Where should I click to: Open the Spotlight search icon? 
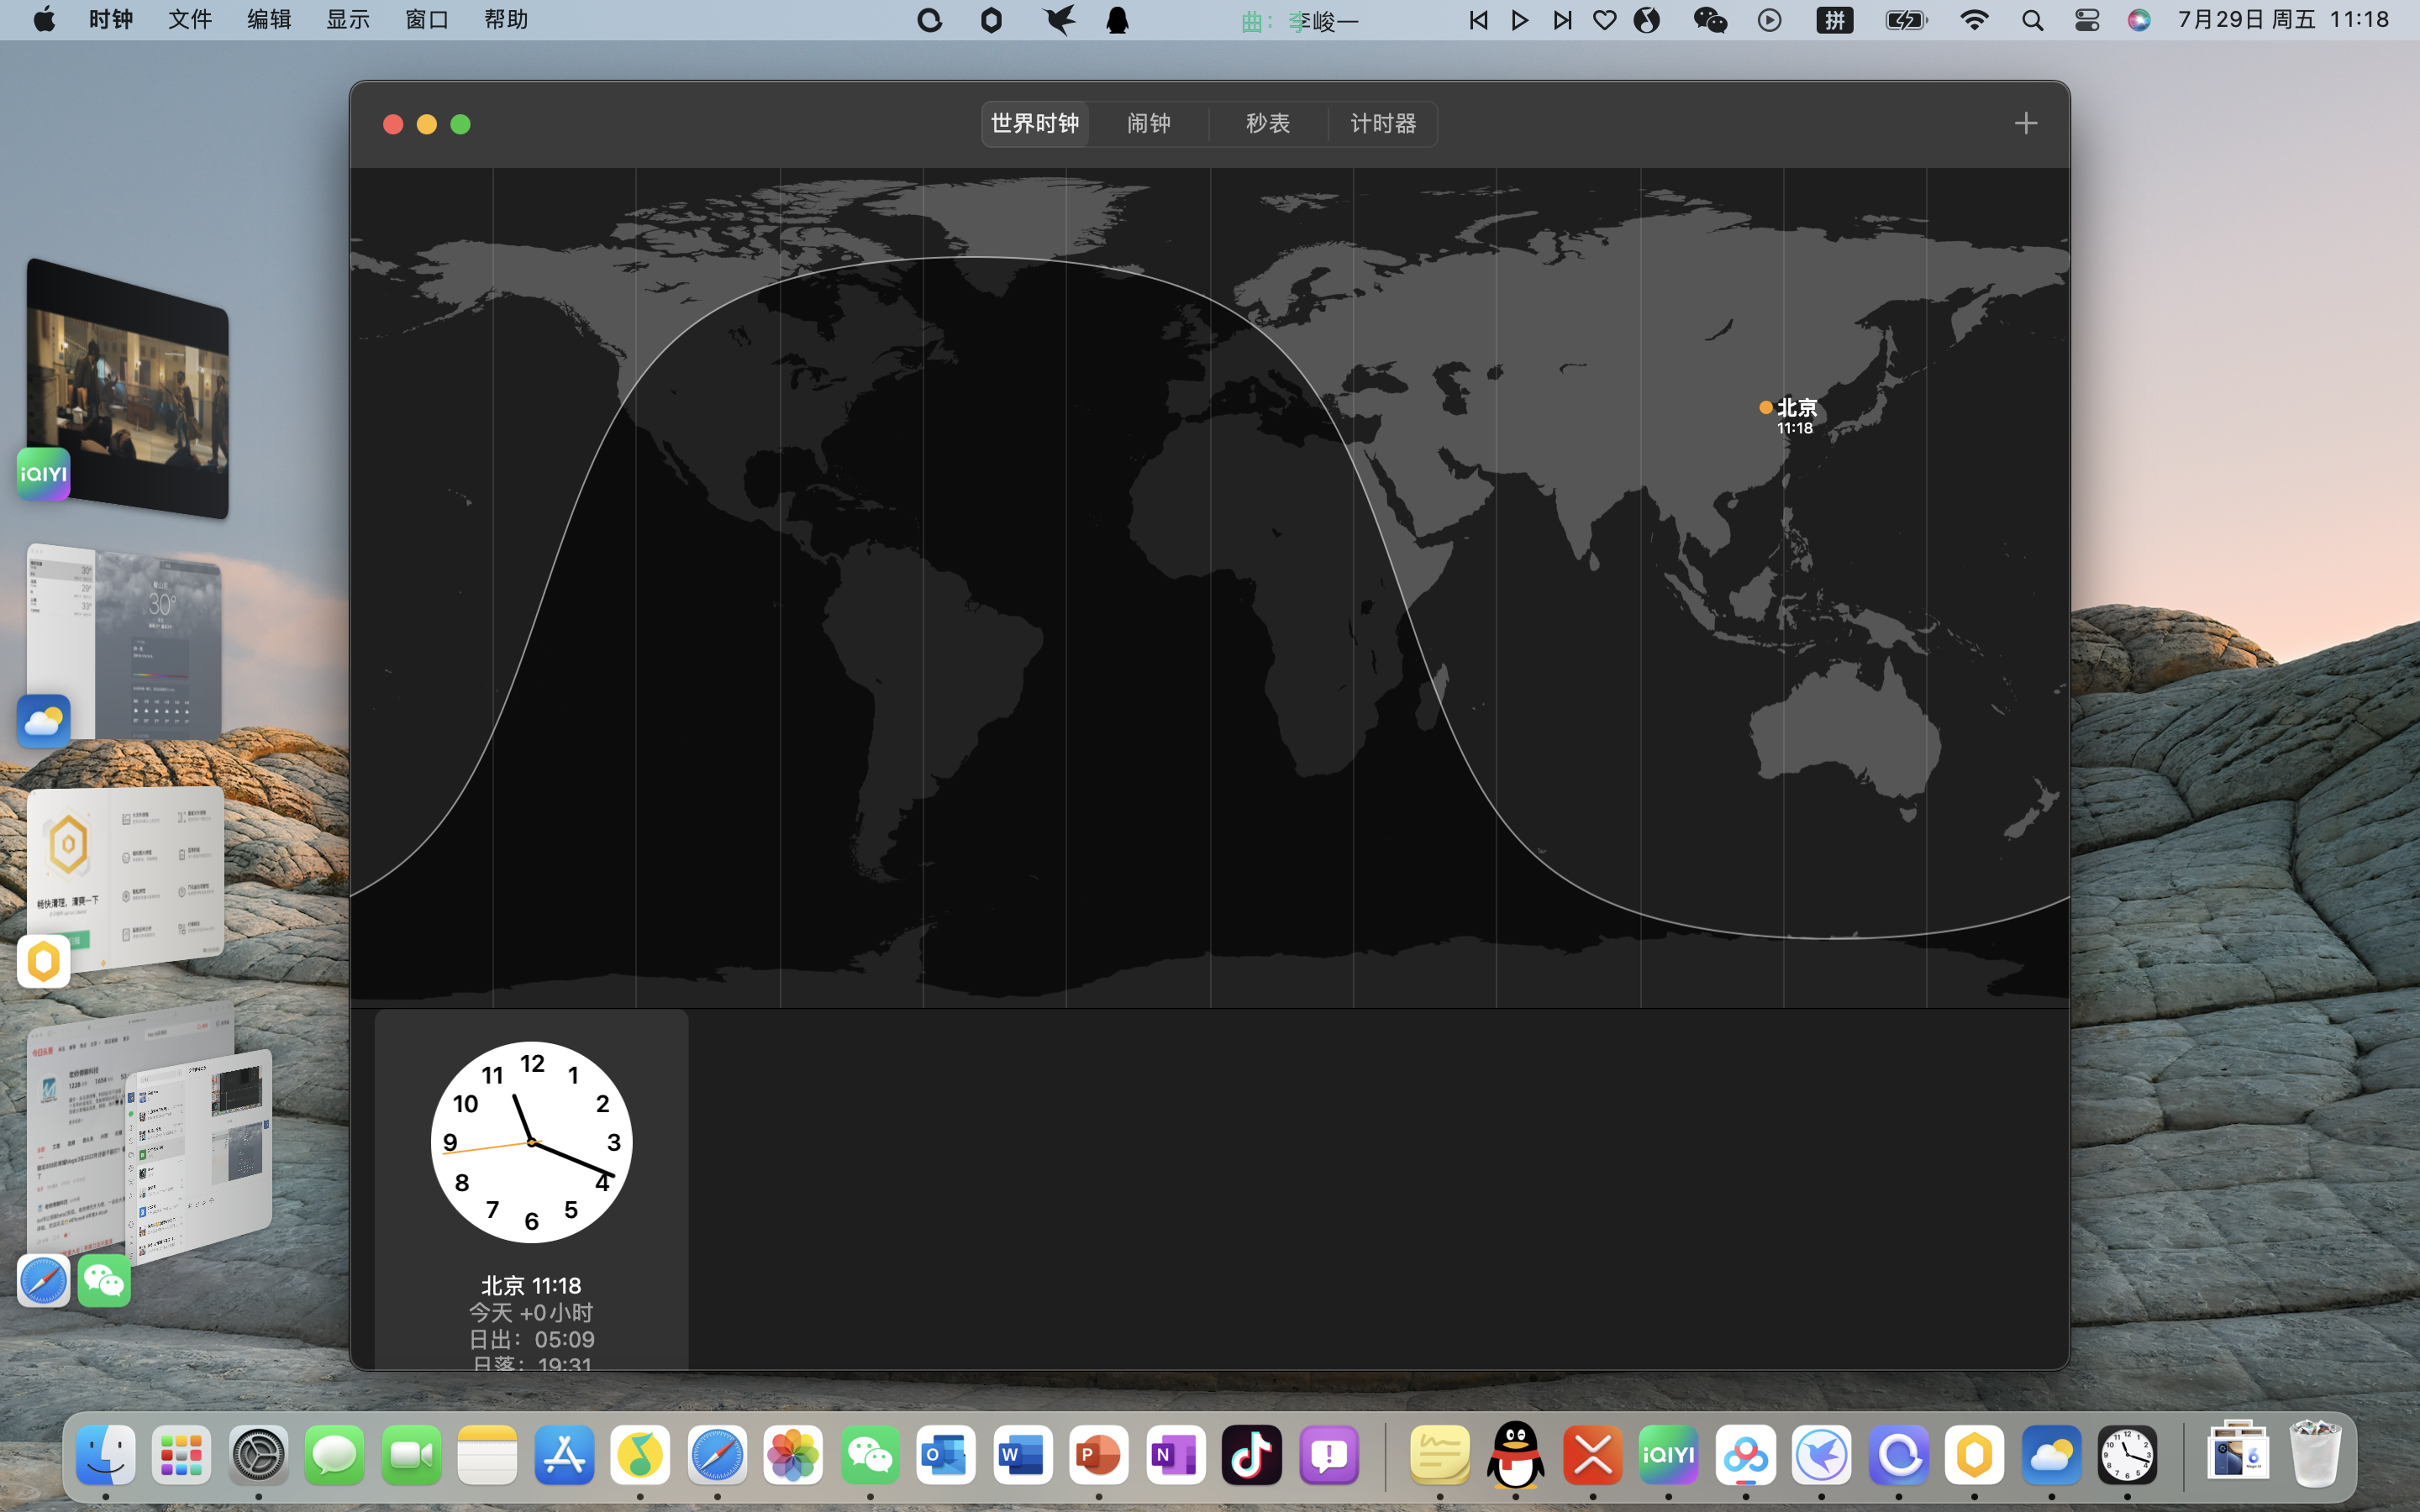[2032, 20]
